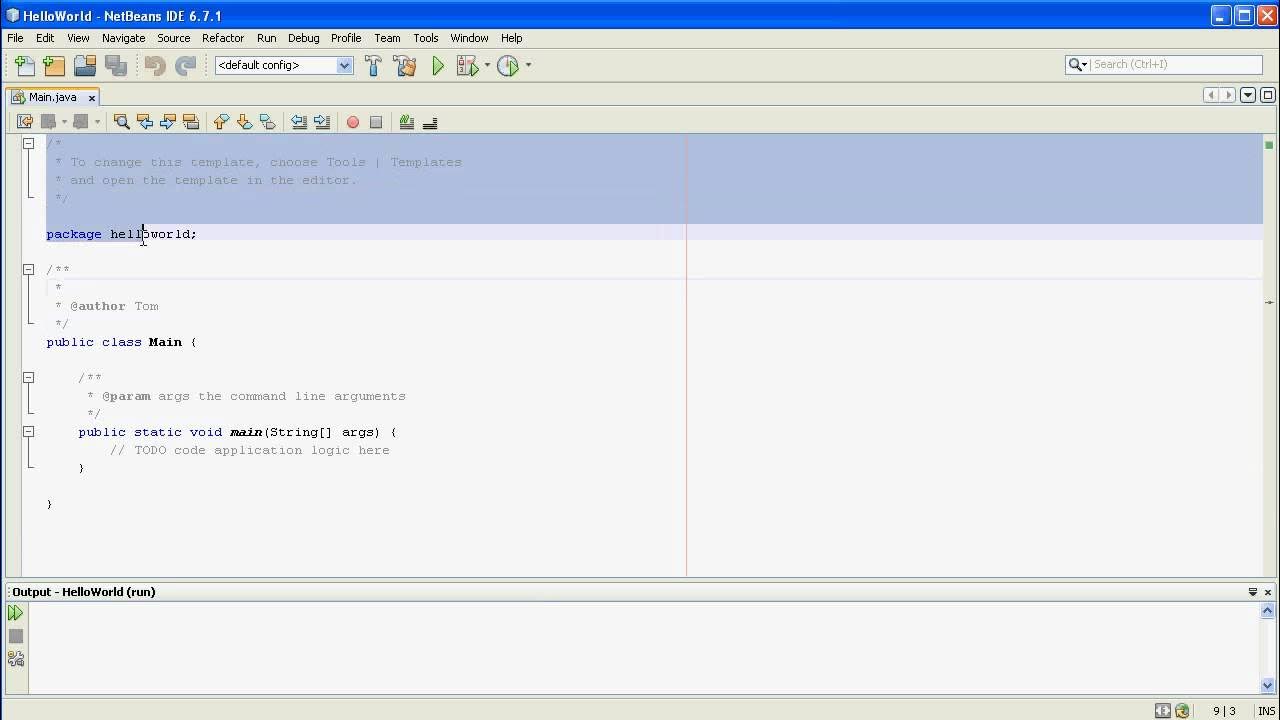Uncomment selected lines icon
This screenshot has height=720, width=1280.
pos(430,122)
